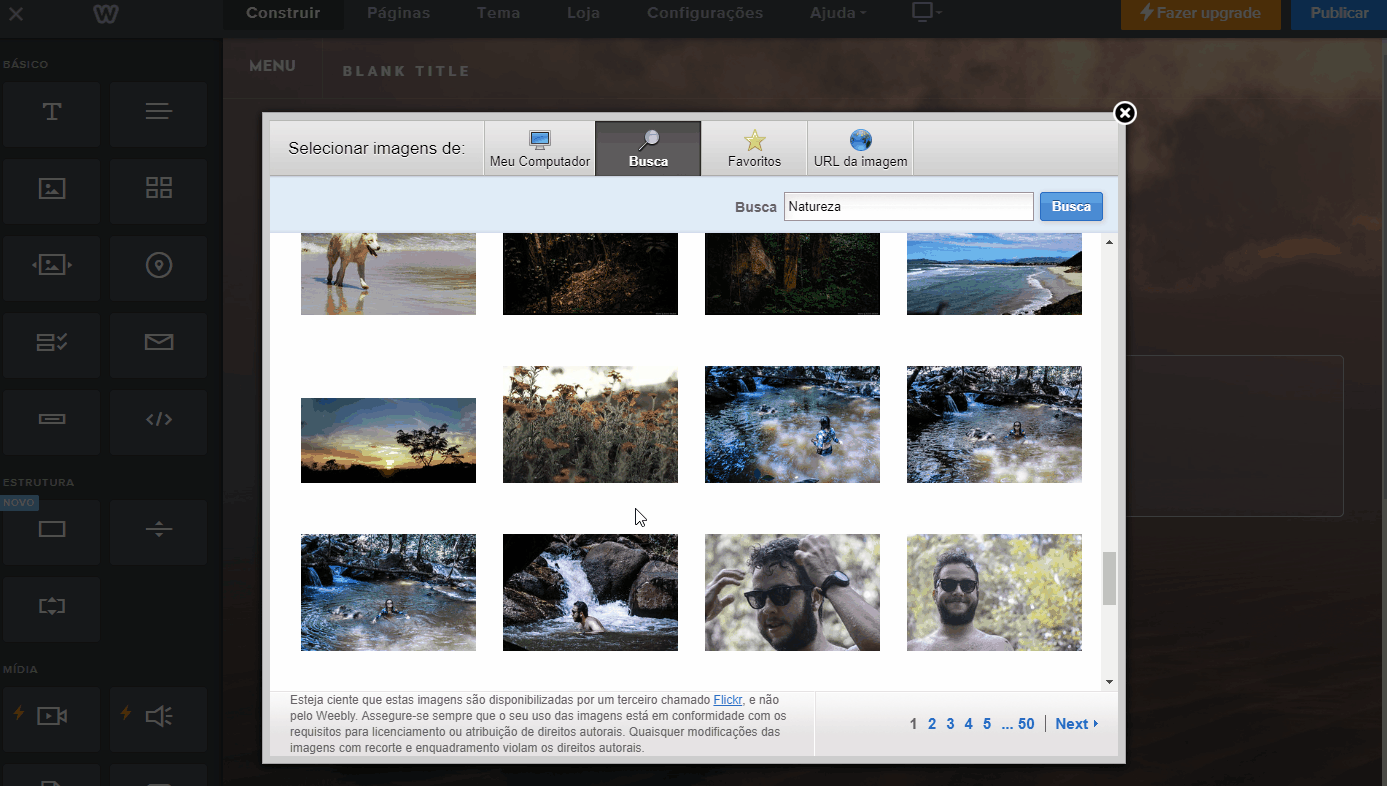1387x786 pixels.
Task: Click the scrollbar down arrow
Action: (x=1109, y=682)
